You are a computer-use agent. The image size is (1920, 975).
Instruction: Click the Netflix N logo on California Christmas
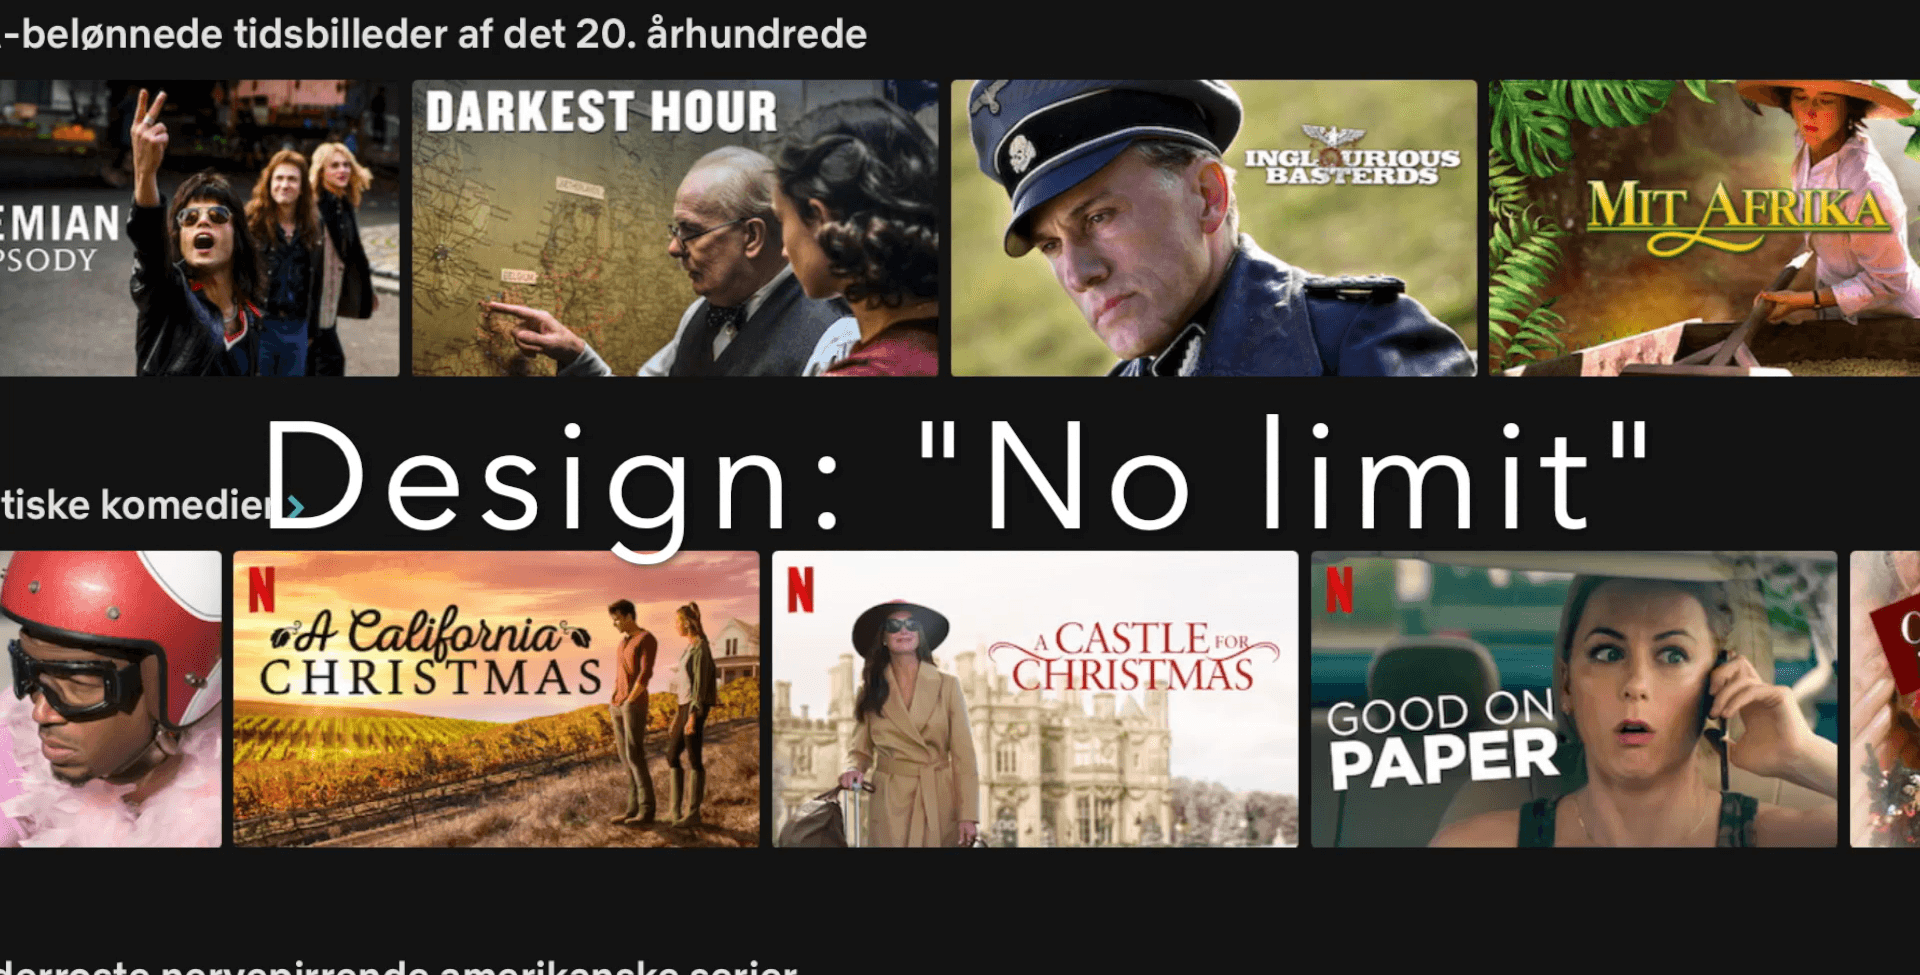pos(262,589)
